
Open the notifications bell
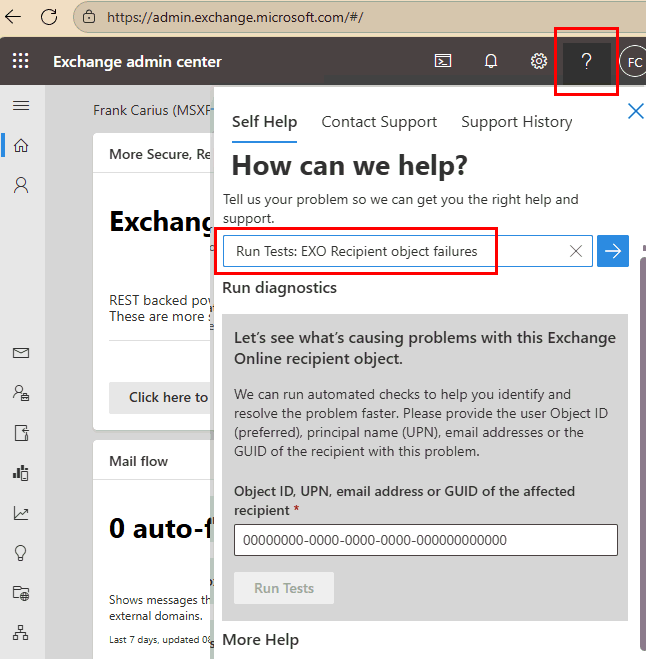[x=491, y=62]
